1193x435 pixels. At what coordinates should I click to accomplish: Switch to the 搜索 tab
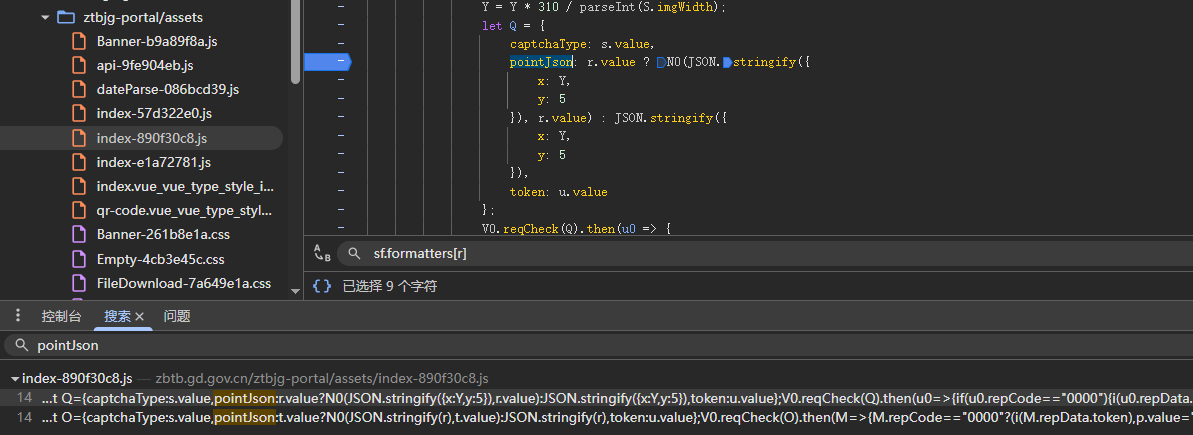(x=117, y=316)
